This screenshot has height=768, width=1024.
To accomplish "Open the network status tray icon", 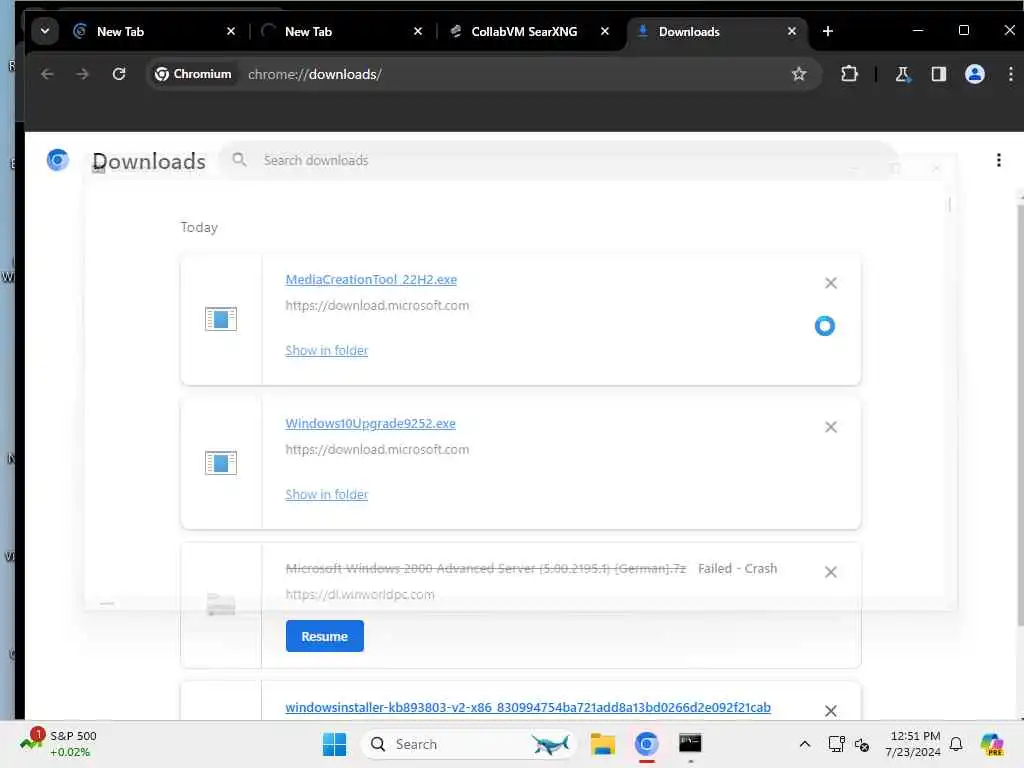I will pos(836,744).
